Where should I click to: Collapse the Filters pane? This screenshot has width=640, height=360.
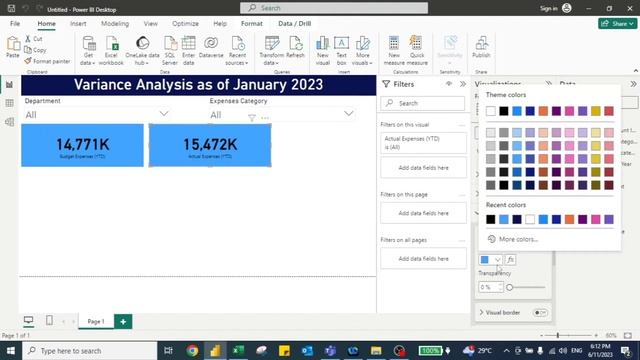(x=463, y=84)
